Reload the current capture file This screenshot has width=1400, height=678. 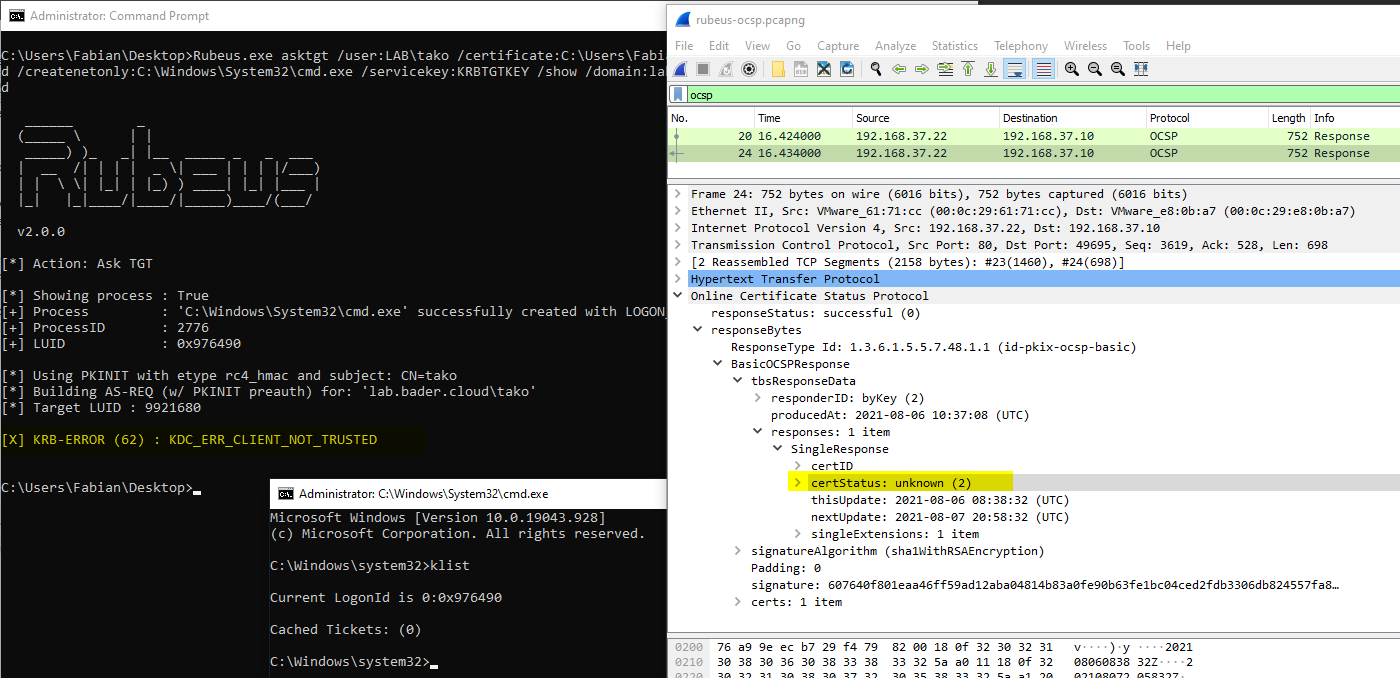pyautogui.click(x=847, y=68)
